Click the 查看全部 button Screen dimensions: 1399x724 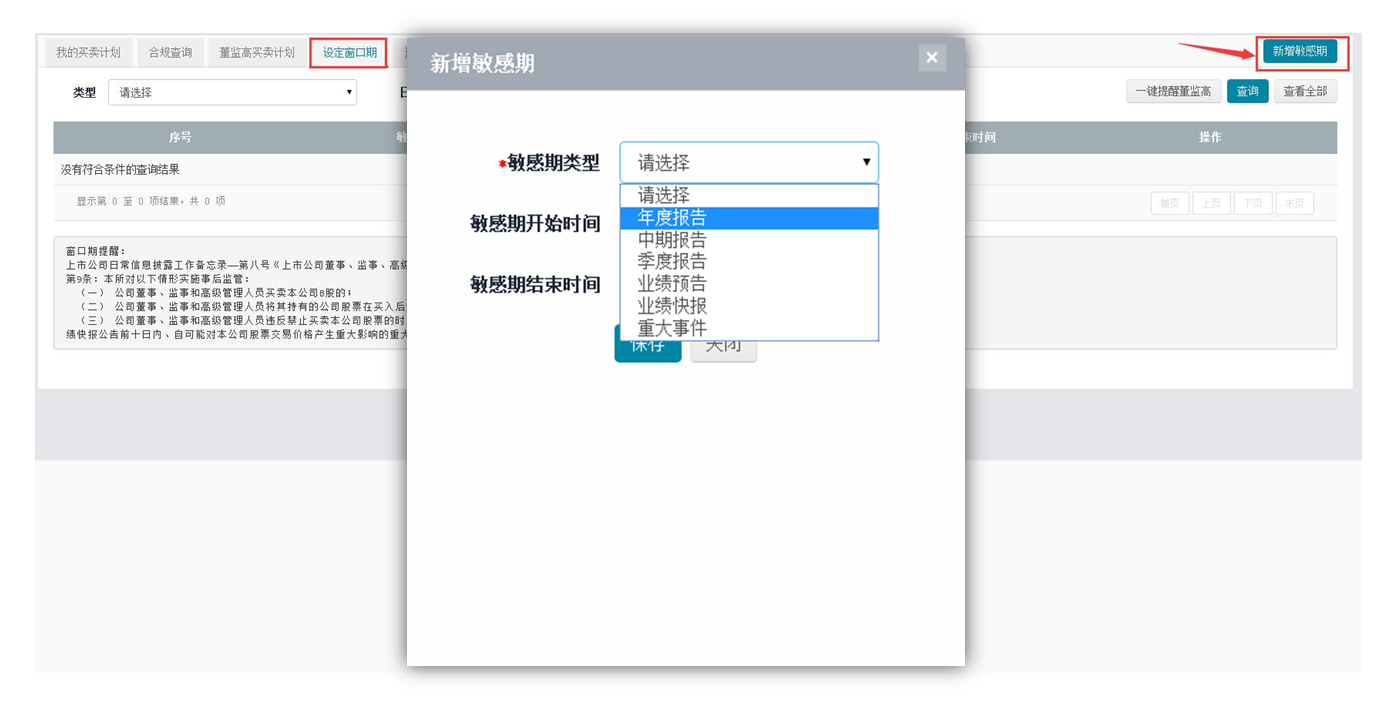pos(1305,92)
